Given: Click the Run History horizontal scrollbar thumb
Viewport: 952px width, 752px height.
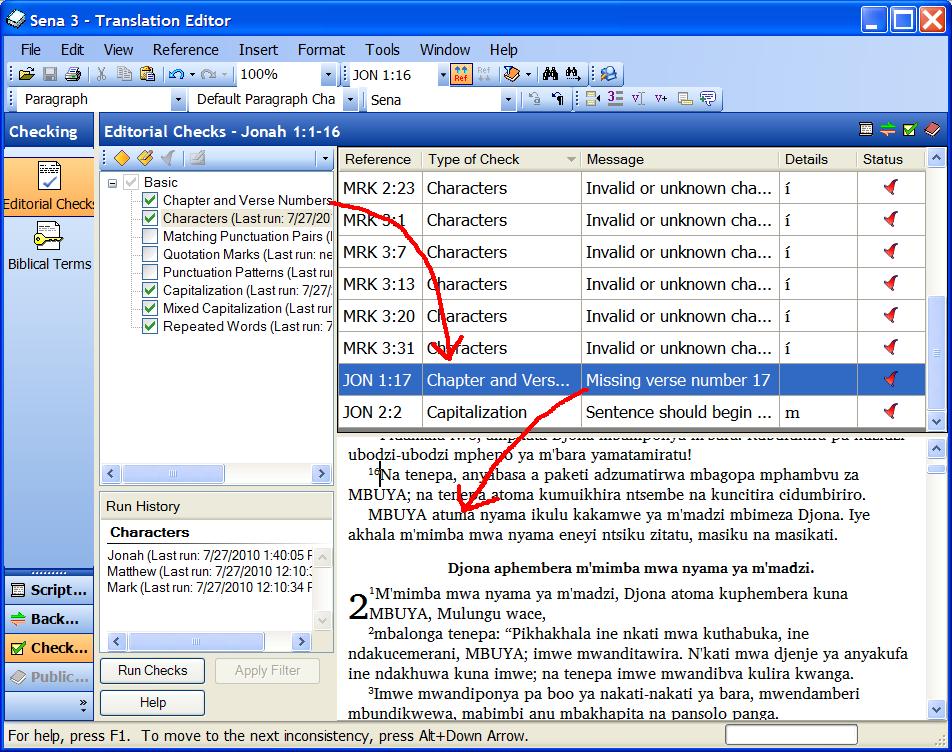Looking at the screenshot, I should click(196, 642).
